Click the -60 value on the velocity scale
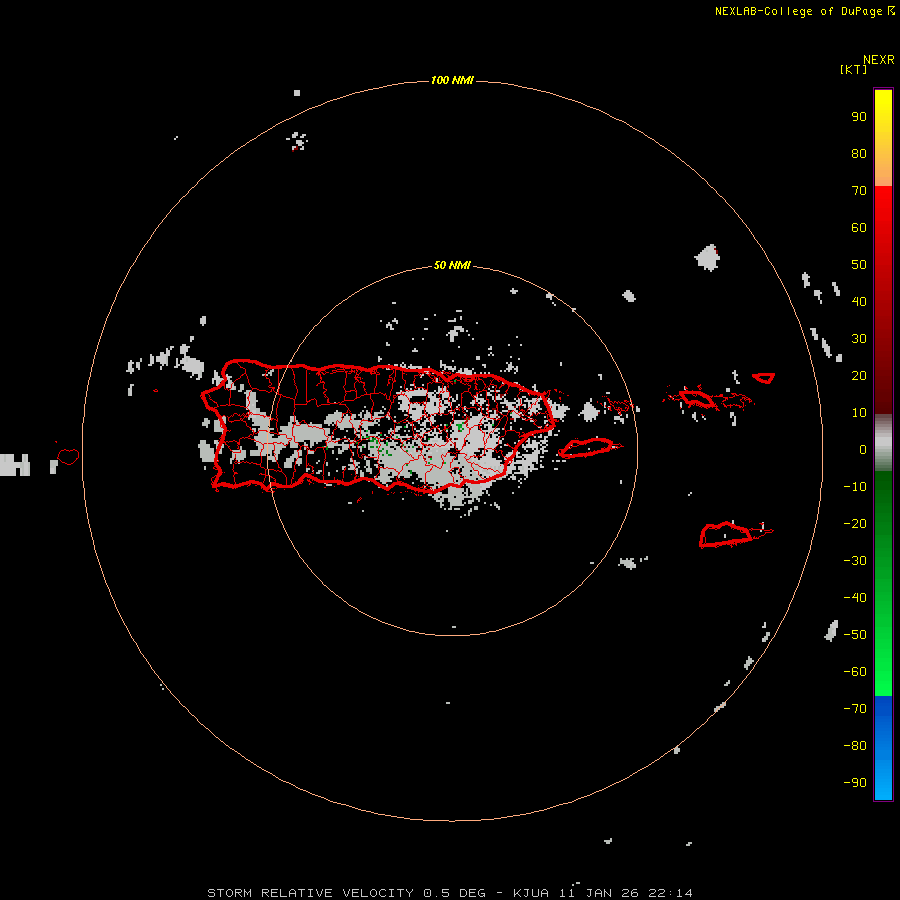 tap(855, 672)
